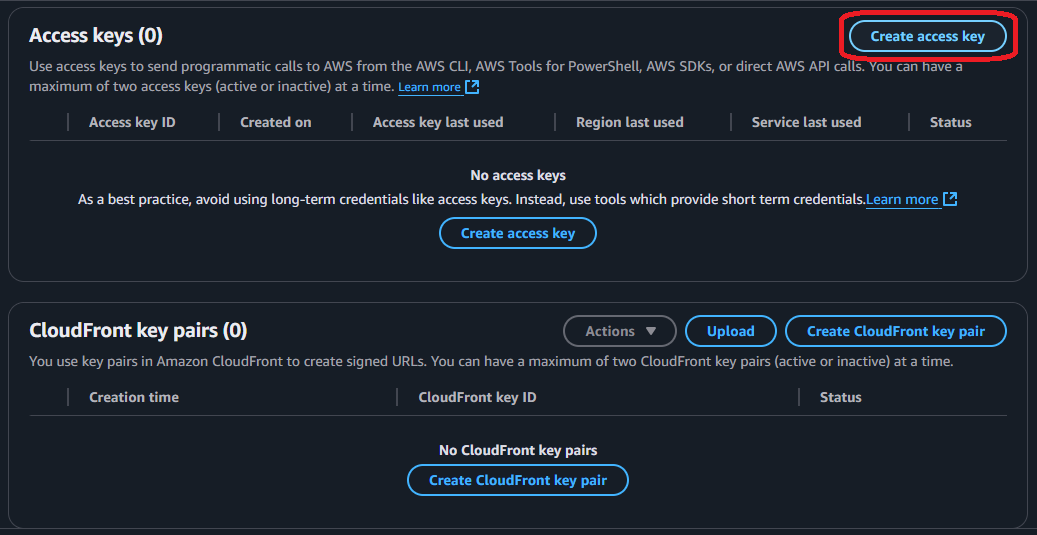Sort by Created on column header
The image size is (1037, 535).
[x=275, y=122]
